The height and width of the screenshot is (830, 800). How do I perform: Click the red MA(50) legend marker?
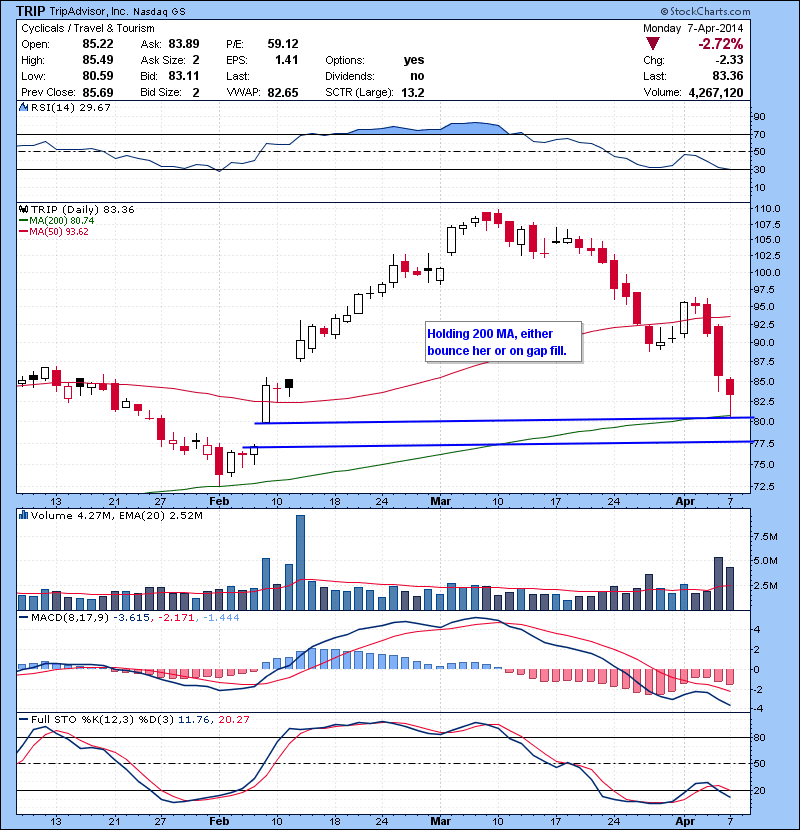(x=23, y=231)
